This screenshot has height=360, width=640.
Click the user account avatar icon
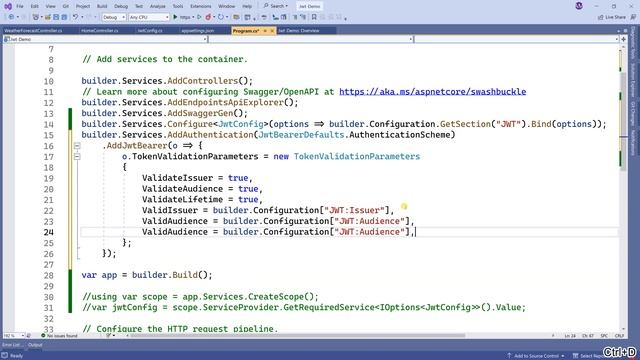point(579,6)
